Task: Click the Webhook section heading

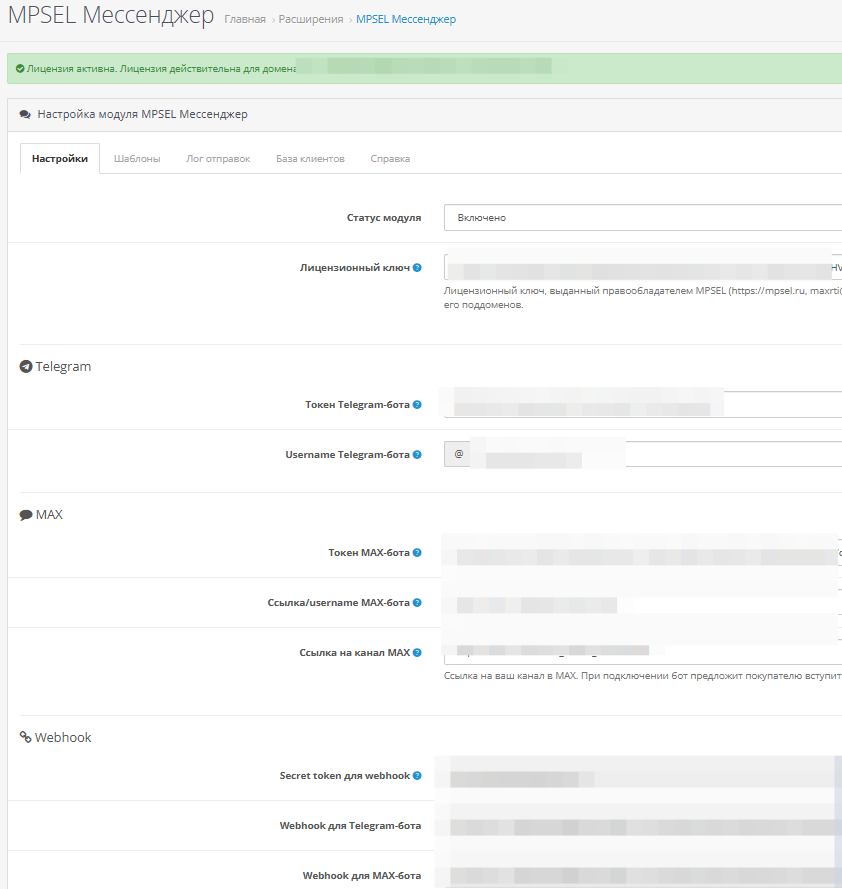Action: 63,737
